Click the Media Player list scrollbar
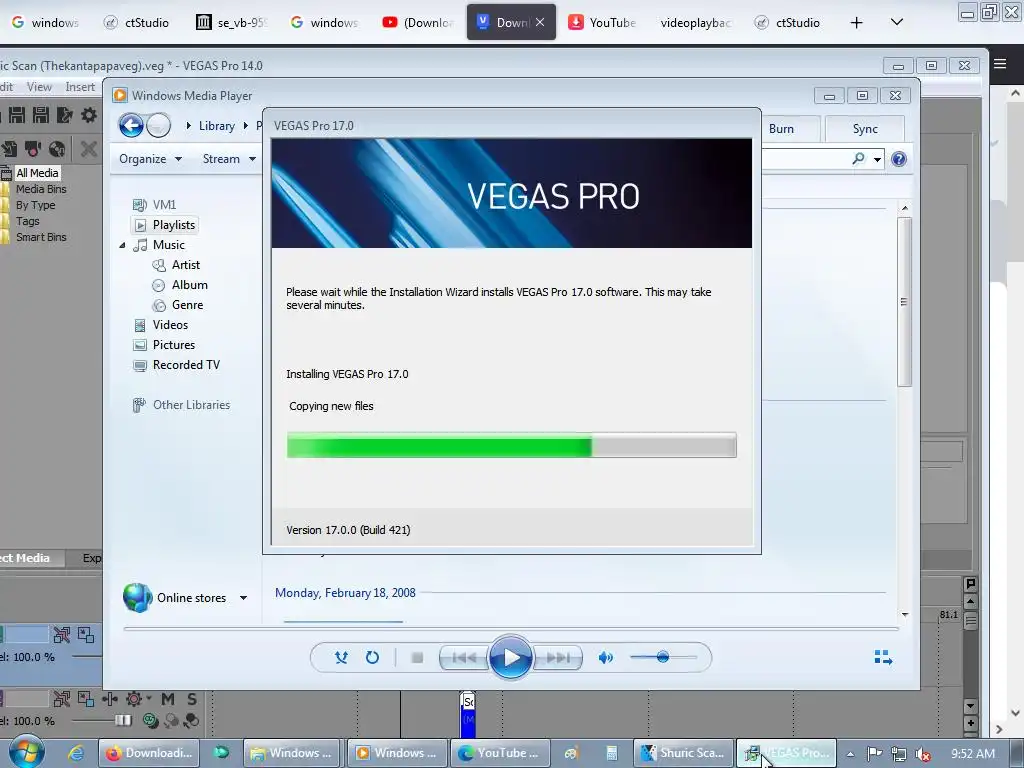1024x768 pixels. pos(904,302)
